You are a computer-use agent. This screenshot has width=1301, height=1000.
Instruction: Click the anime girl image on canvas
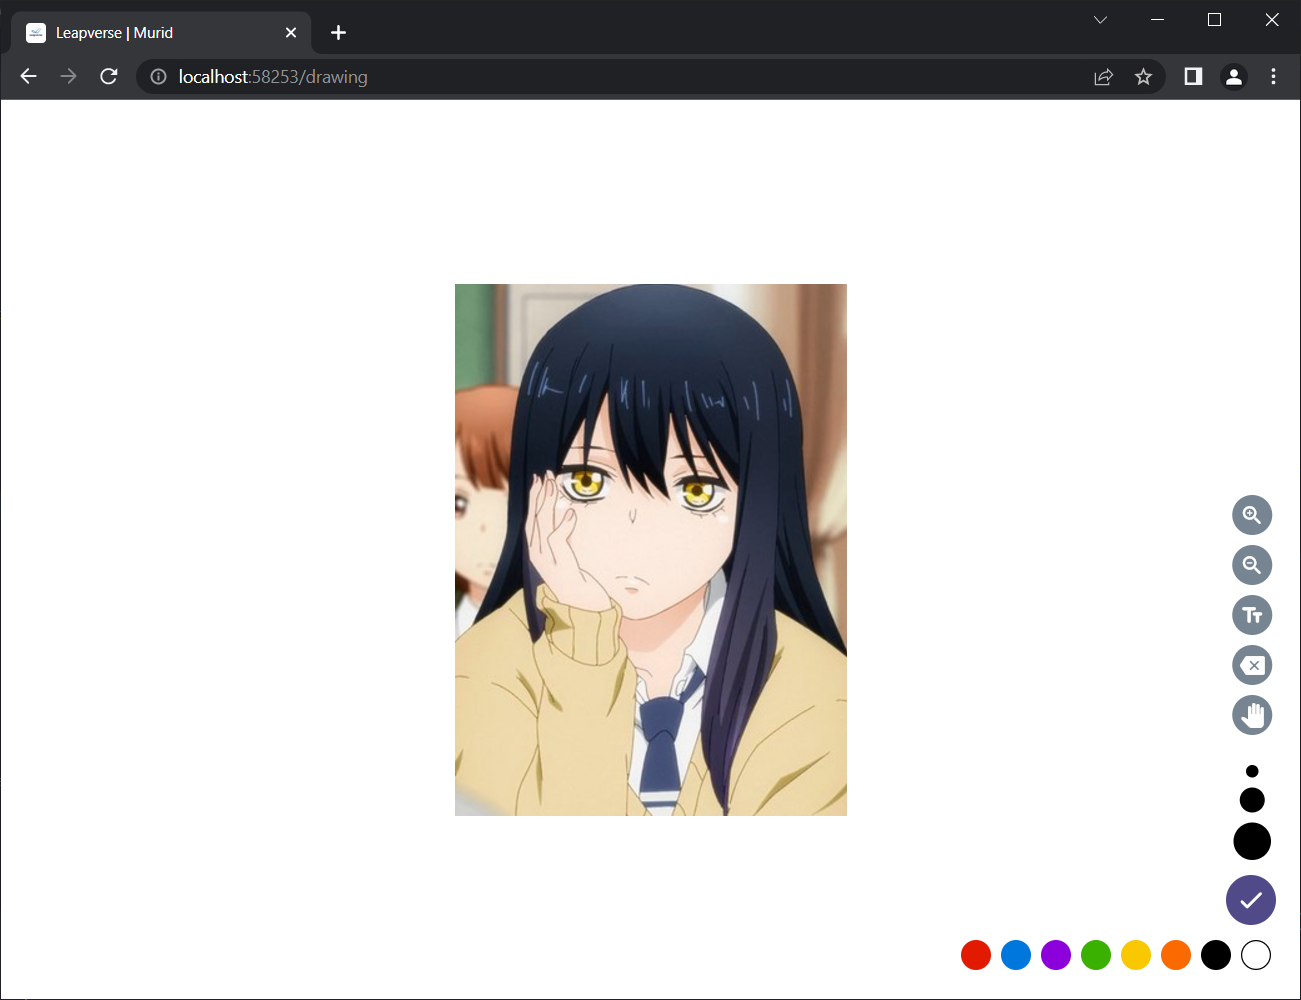click(x=651, y=550)
